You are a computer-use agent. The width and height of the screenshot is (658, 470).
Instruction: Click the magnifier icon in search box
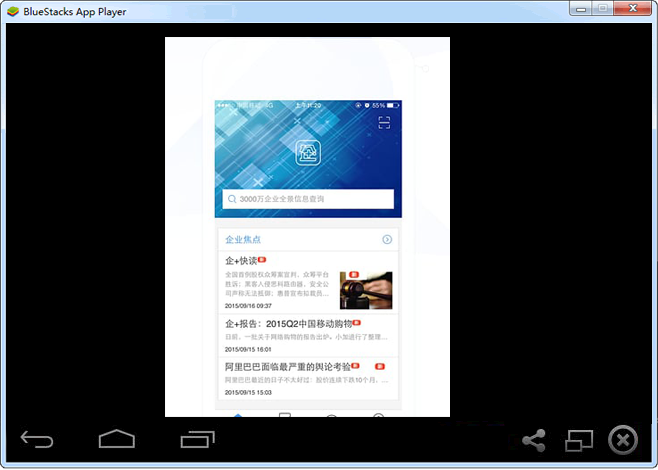[232, 200]
